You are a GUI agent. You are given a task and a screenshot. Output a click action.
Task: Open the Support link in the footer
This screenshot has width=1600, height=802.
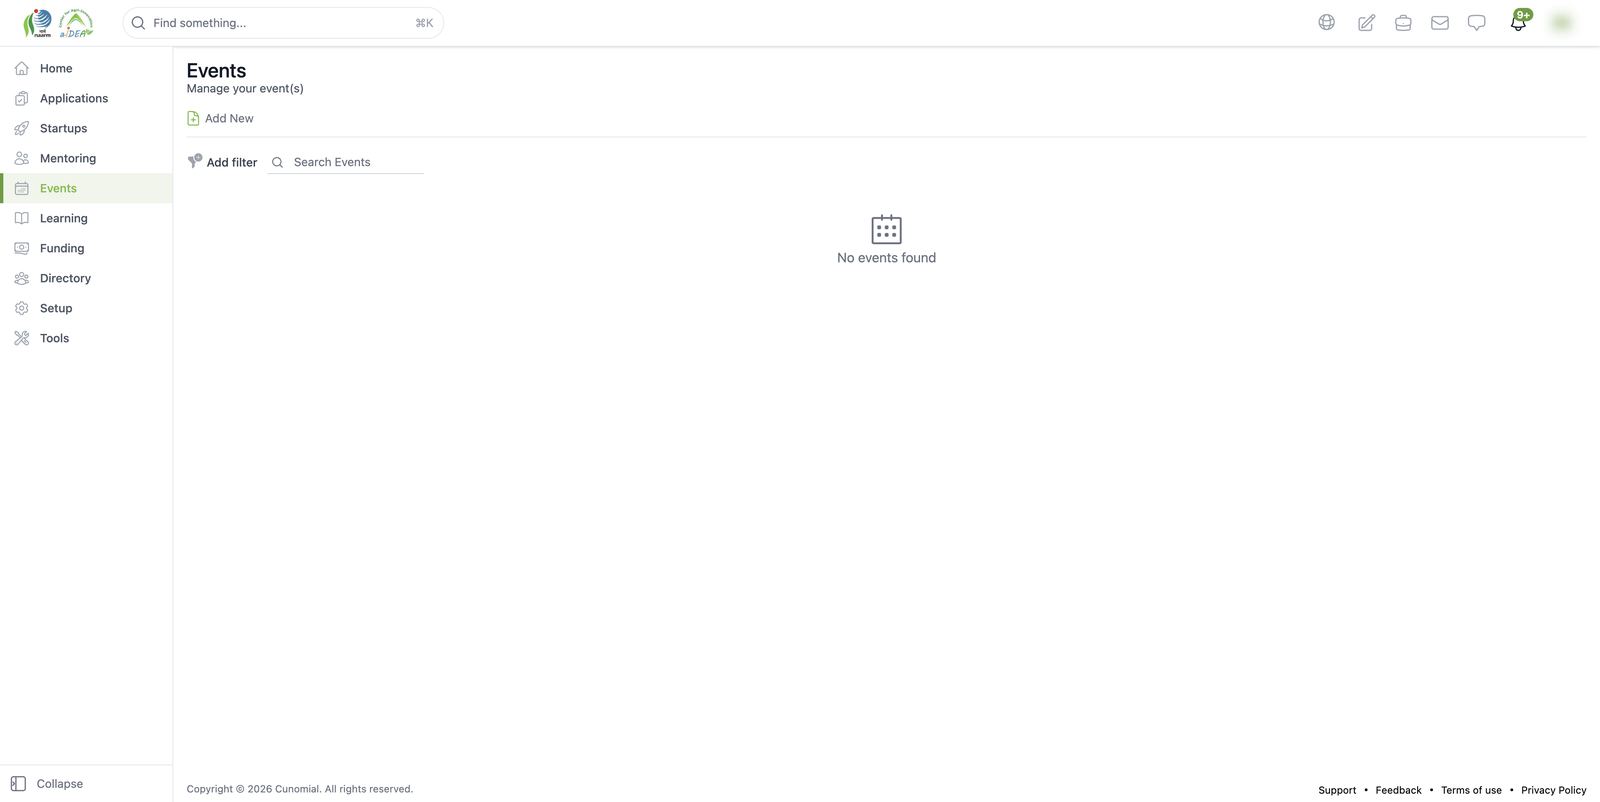pyautogui.click(x=1337, y=790)
